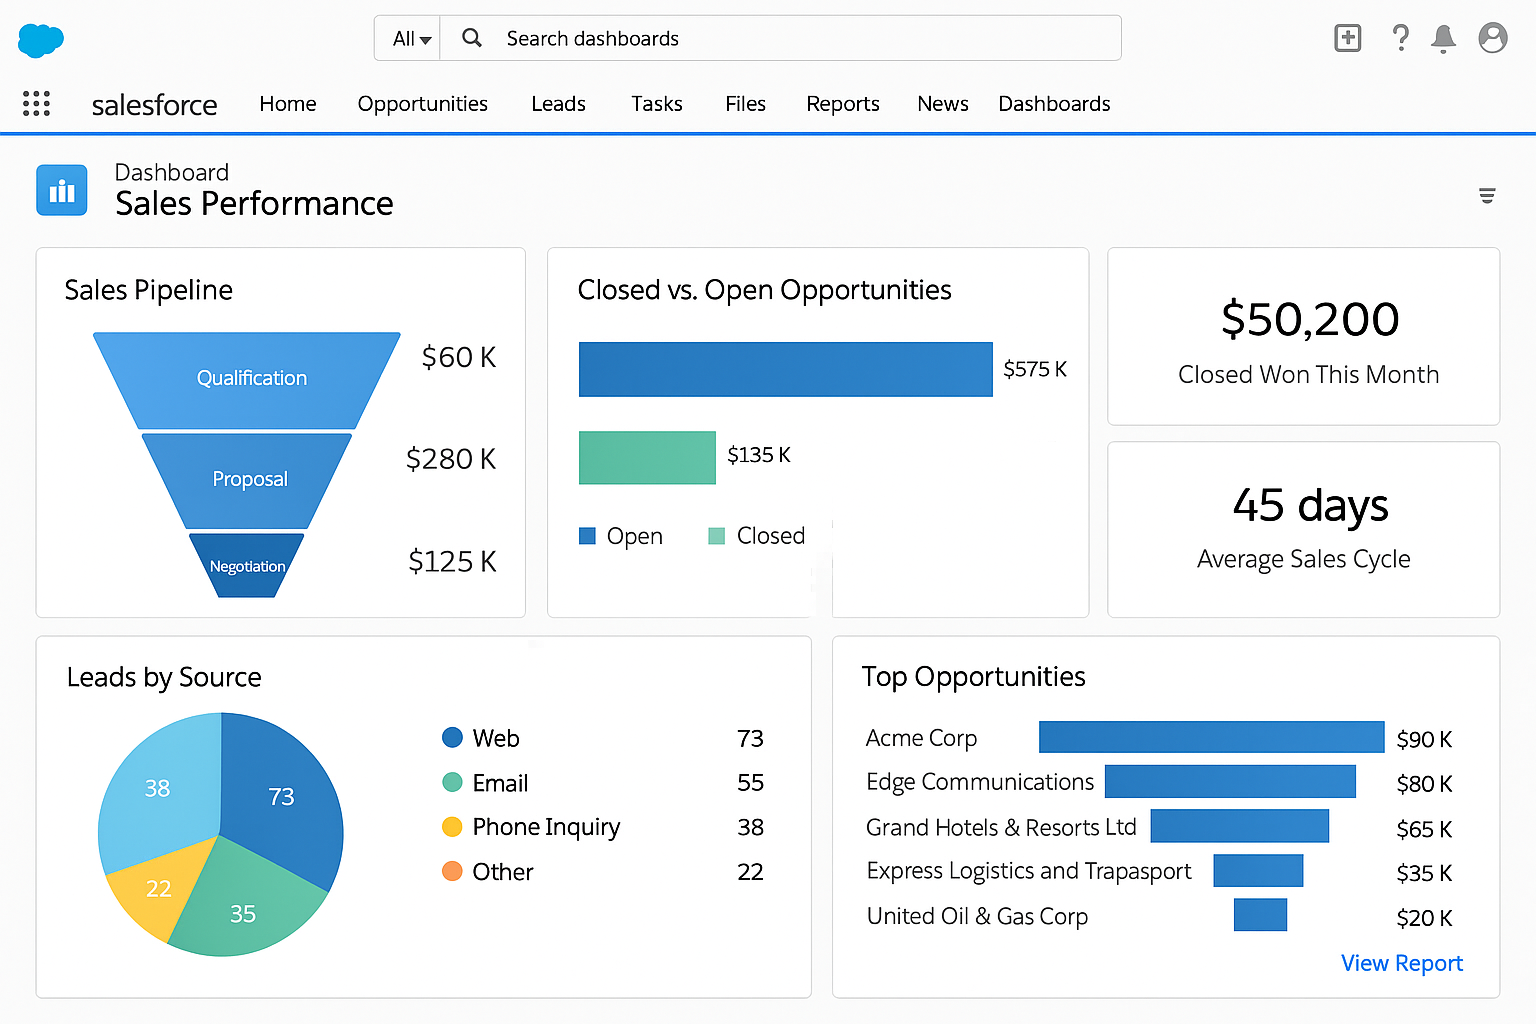Click the $50,200 Closed Won metric
This screenshot has height=1024, width=1536.
tap(1309, 319)
